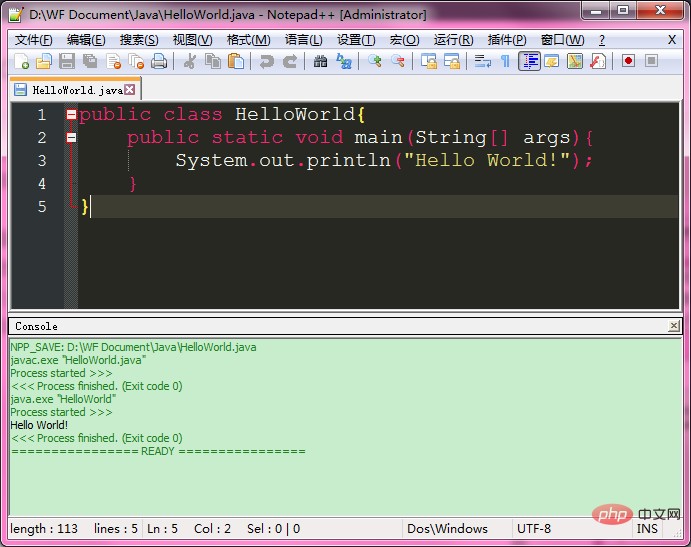Close the HelloWorld.java tab
The width and height of the screenshot is (691, 547).
[x=130, y=90]
